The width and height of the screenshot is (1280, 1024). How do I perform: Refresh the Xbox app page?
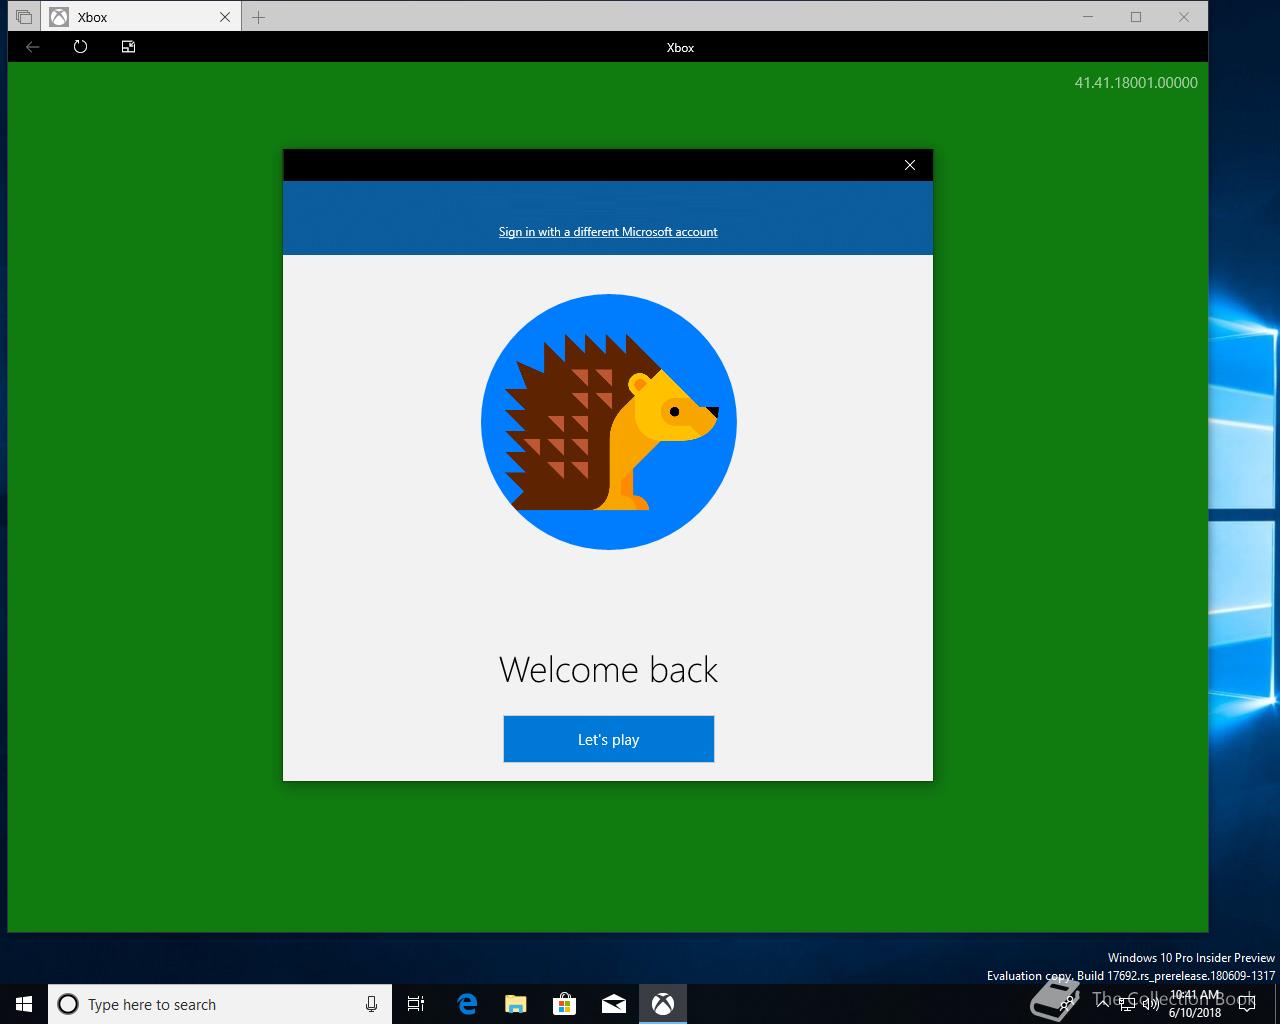point(80,47)
